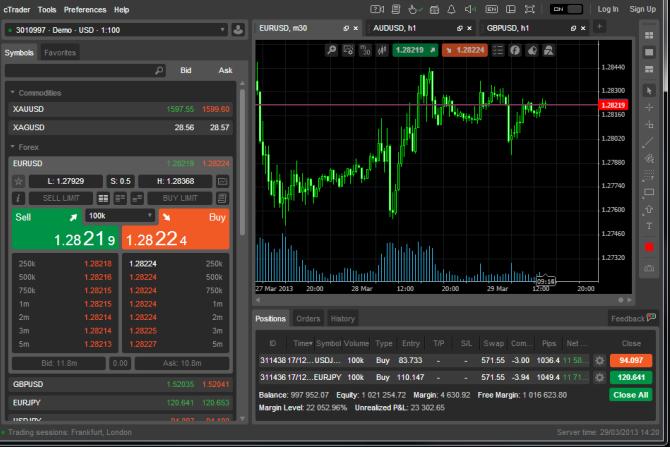Click the EURUSD info 'i' icon
Image resolution: width=670 pixels, height=449 pixels.
[18, 198]
